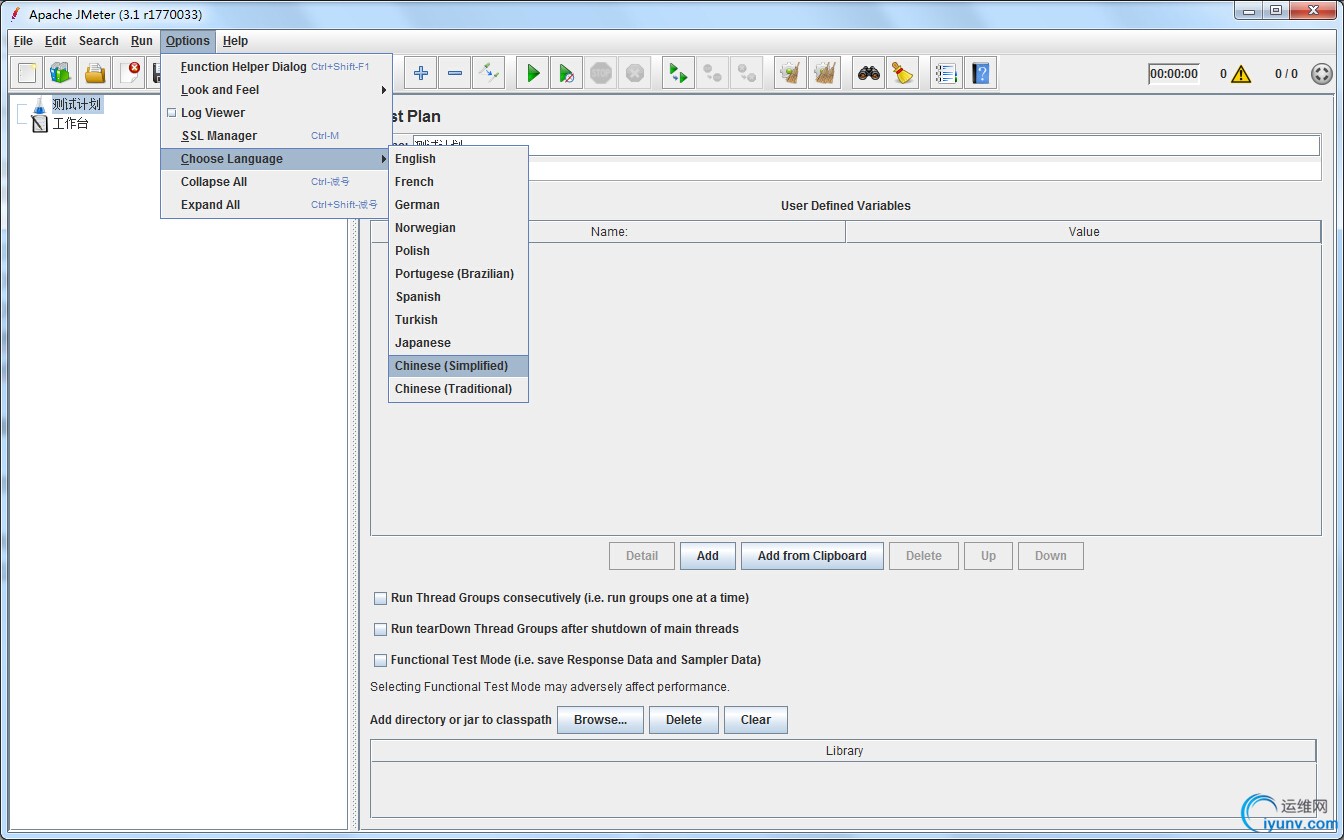Open the File menu
Image resolution: width=1344 pixels, height=840 pixels.
pyautogui.click(x=23, y=41)
